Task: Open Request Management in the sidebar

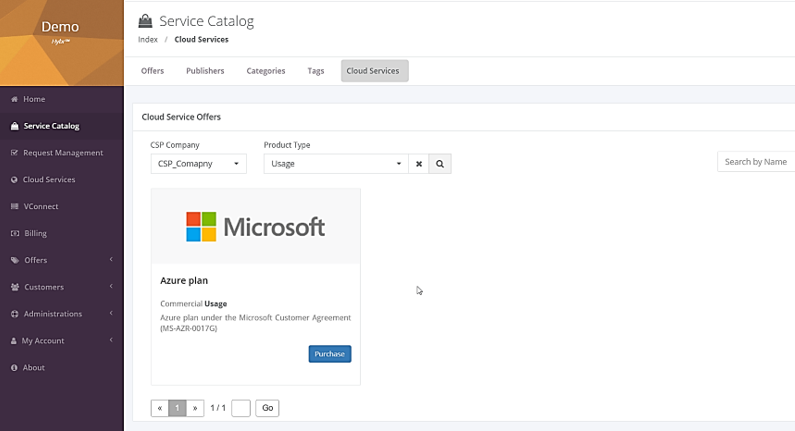Action: tap(62, 153)
